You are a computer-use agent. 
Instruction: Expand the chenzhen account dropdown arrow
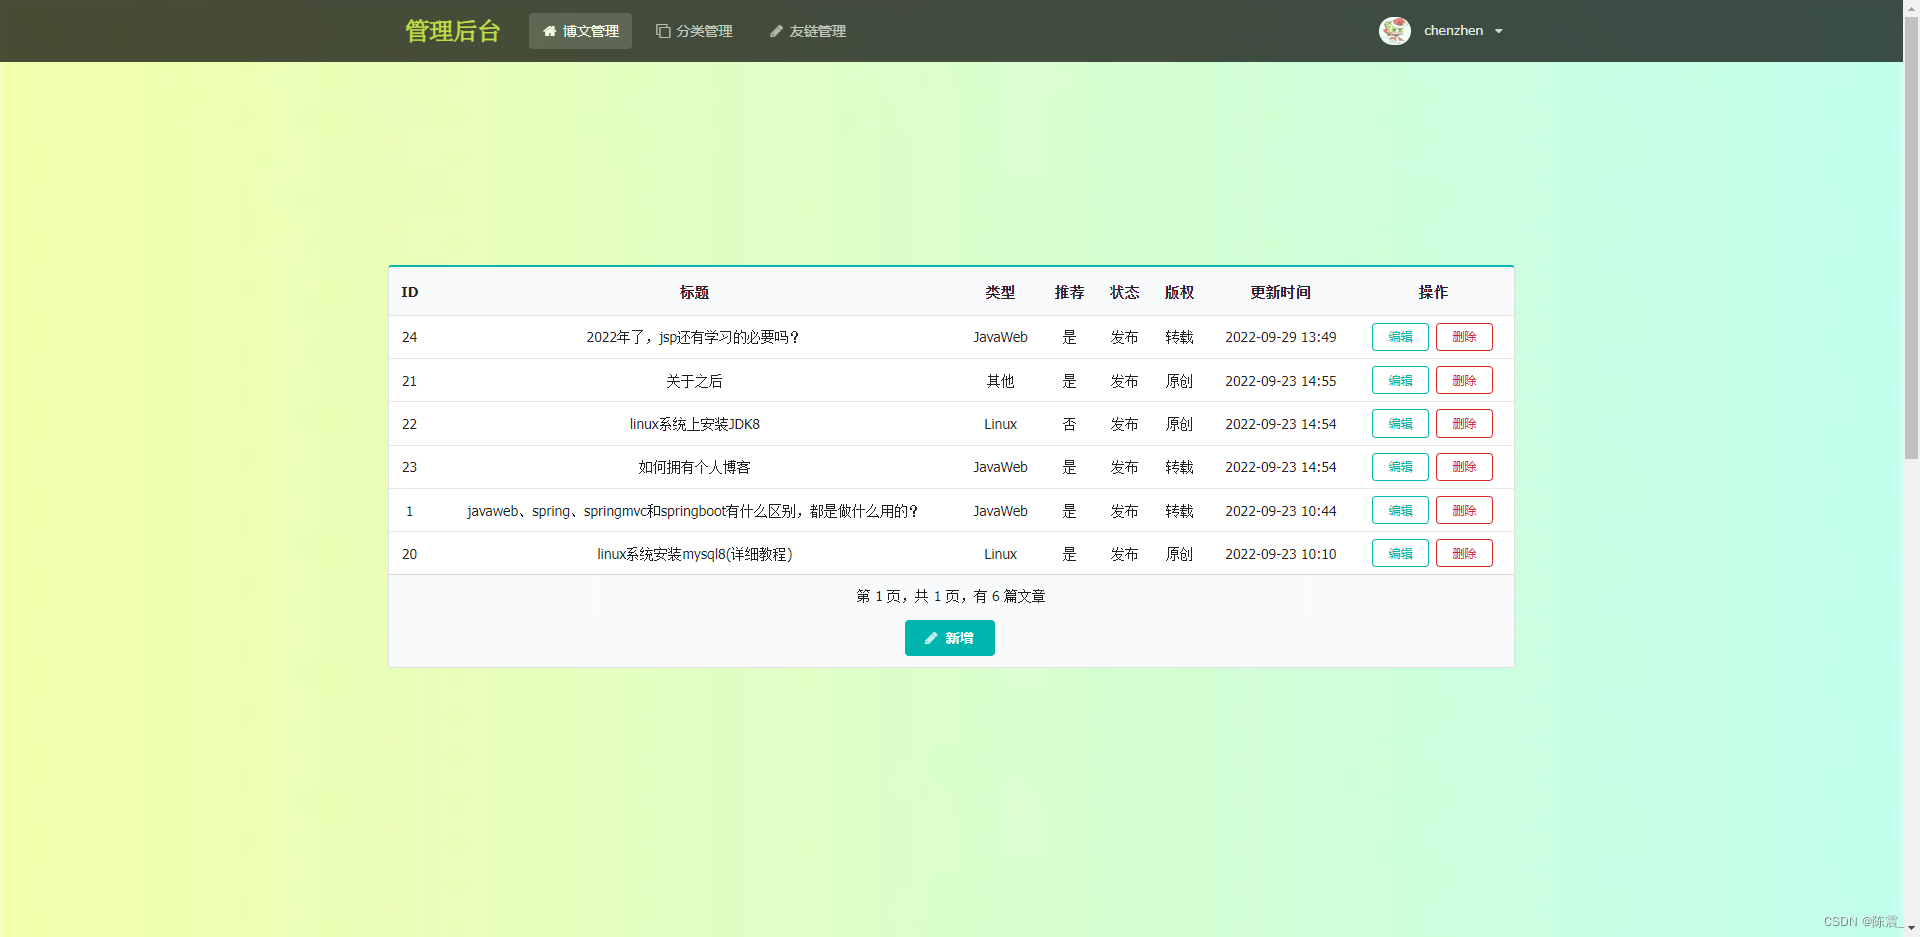pos(1499,31)
